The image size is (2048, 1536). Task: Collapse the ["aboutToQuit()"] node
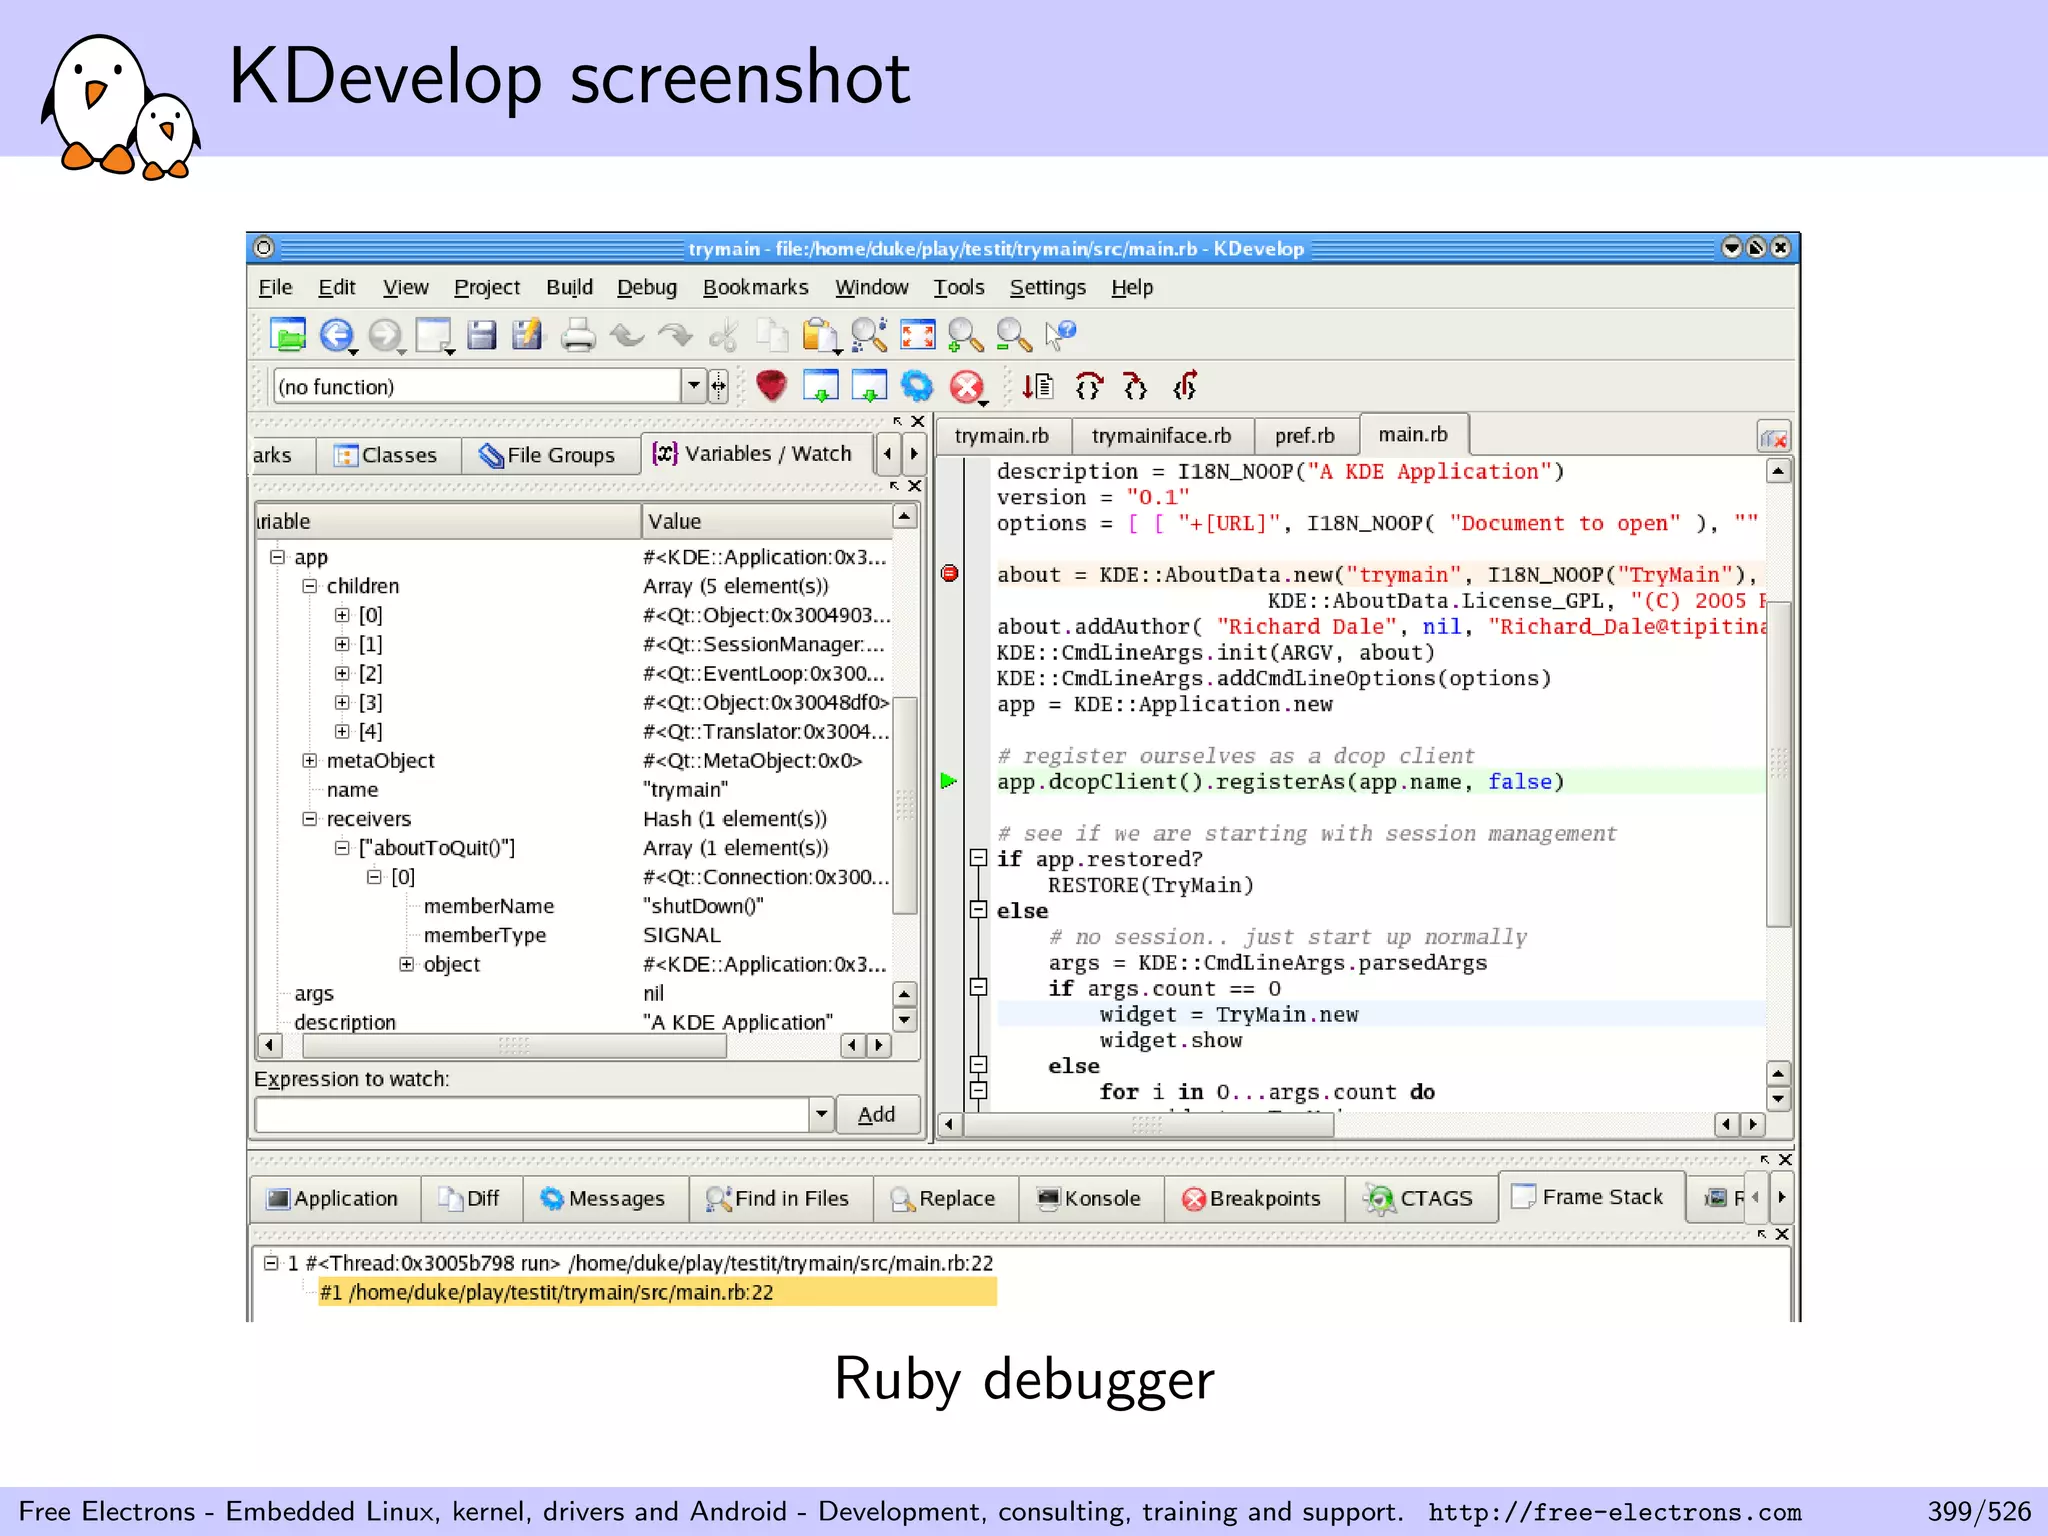point(342,848)
